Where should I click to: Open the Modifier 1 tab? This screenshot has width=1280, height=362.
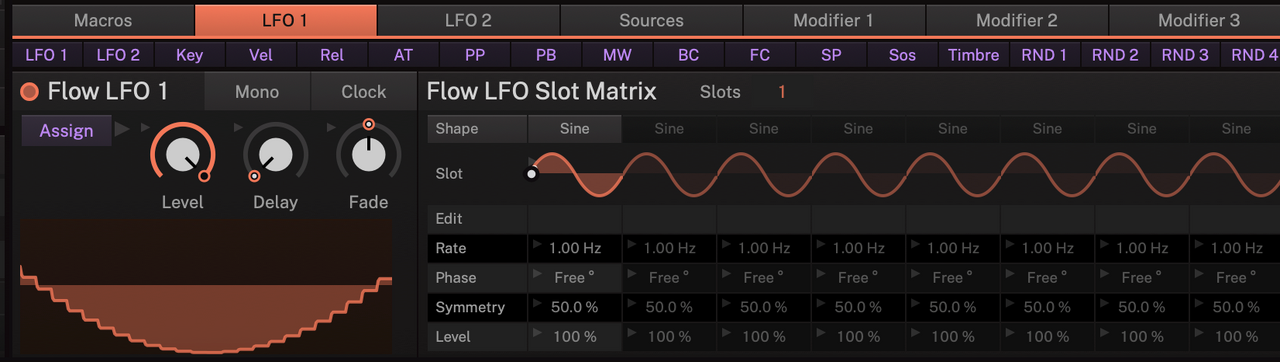click(x=833, y=20)
